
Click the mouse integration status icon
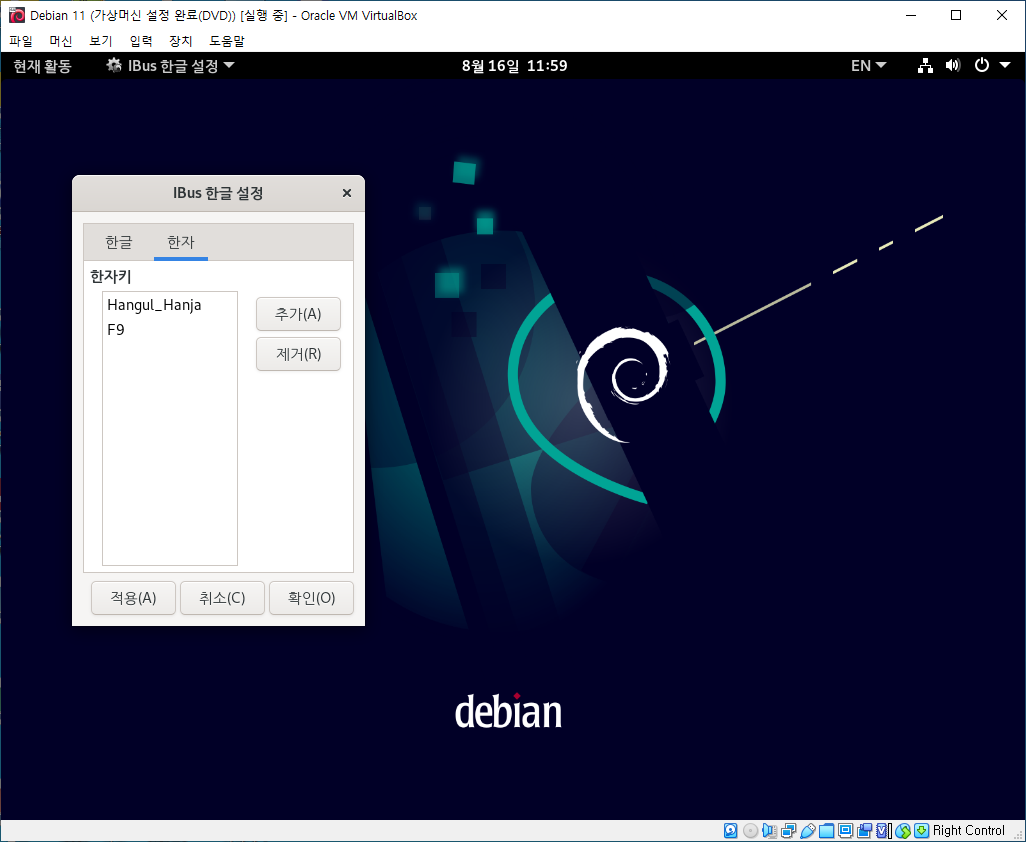point(903,830)
